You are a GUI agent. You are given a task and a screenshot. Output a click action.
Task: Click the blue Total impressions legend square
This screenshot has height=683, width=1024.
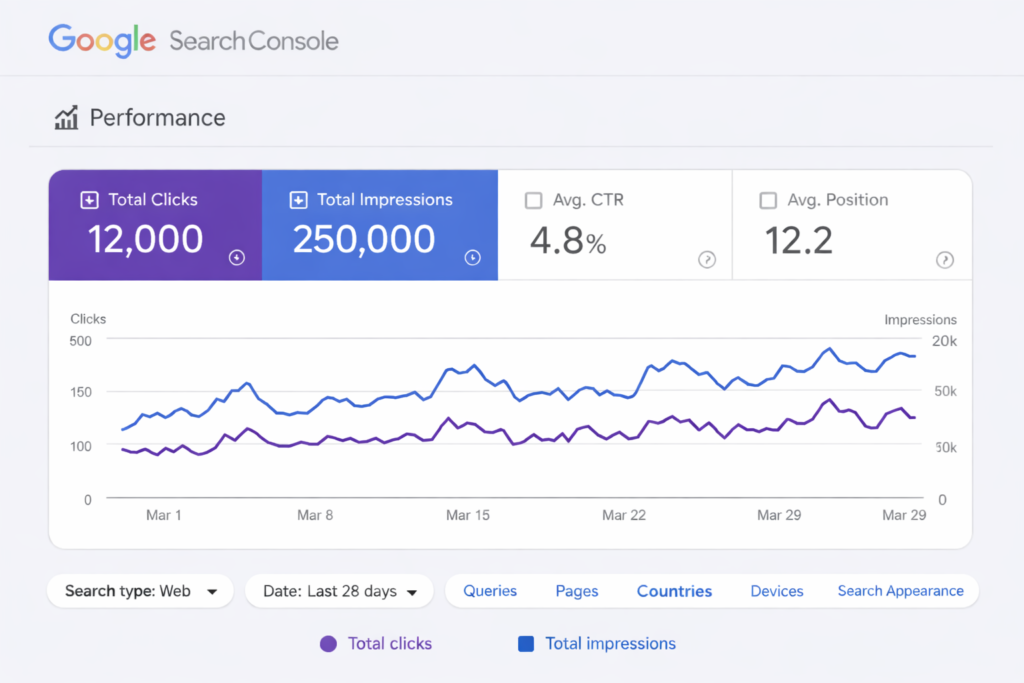[526, 644]
